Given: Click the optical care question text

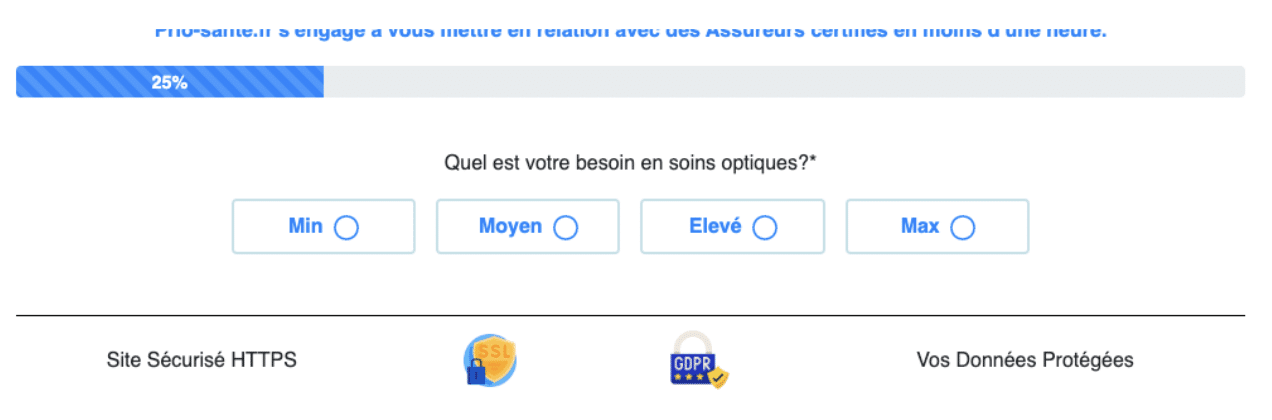Looking at the screenshot, I should click(x=625, y=163).
